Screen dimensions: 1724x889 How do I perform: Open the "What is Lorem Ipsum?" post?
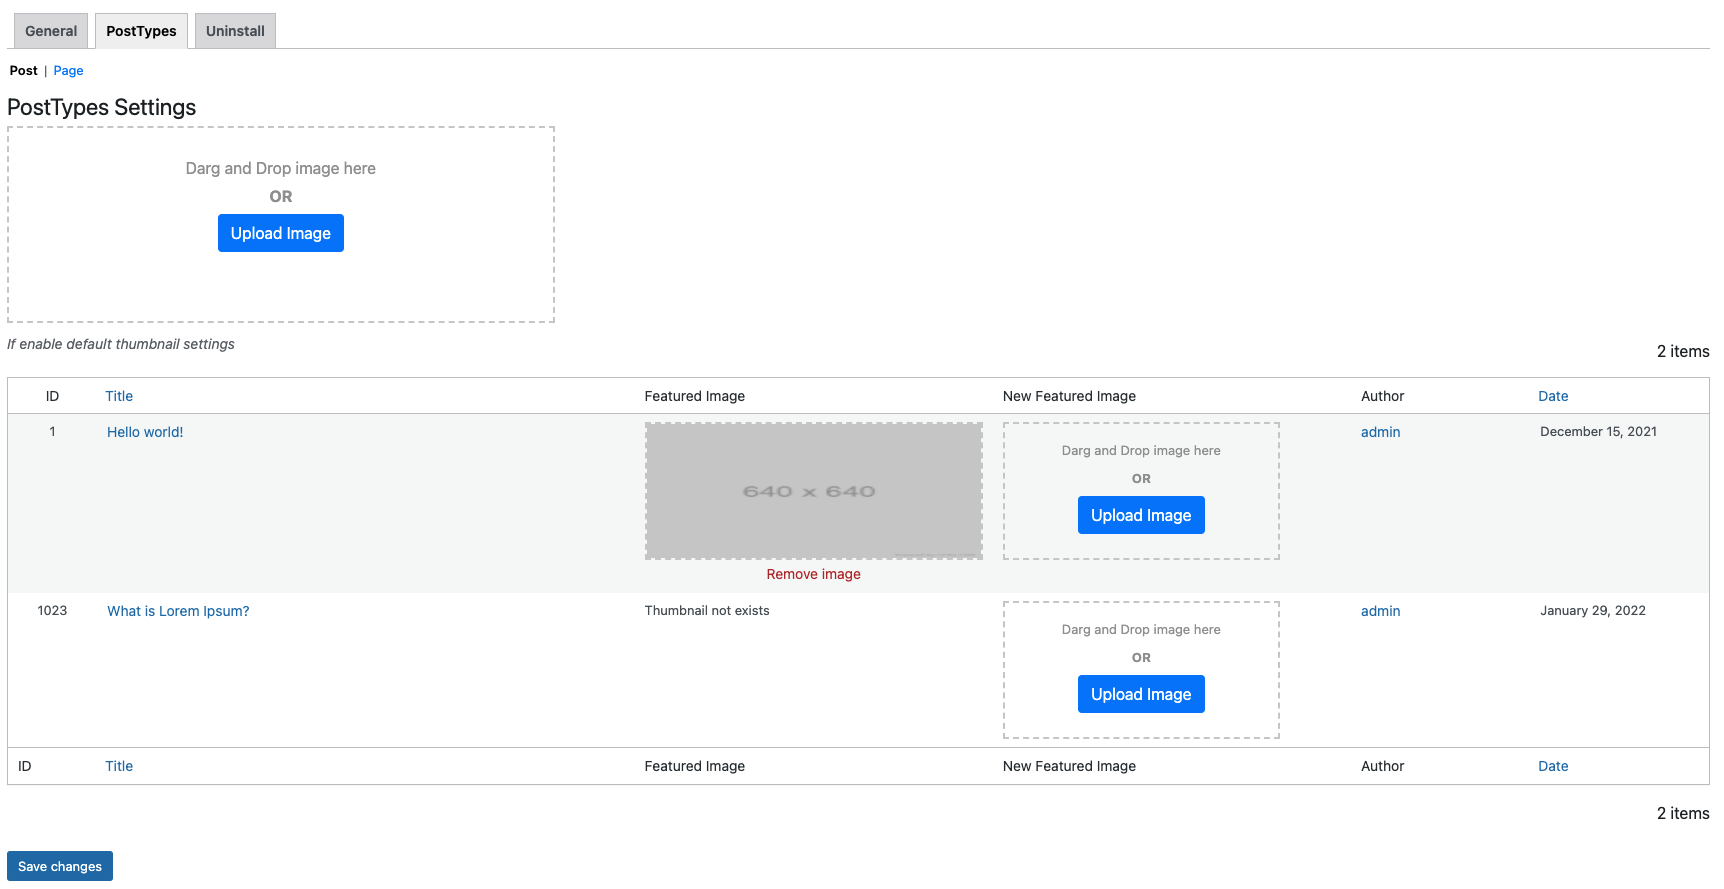tap(178, 611)
